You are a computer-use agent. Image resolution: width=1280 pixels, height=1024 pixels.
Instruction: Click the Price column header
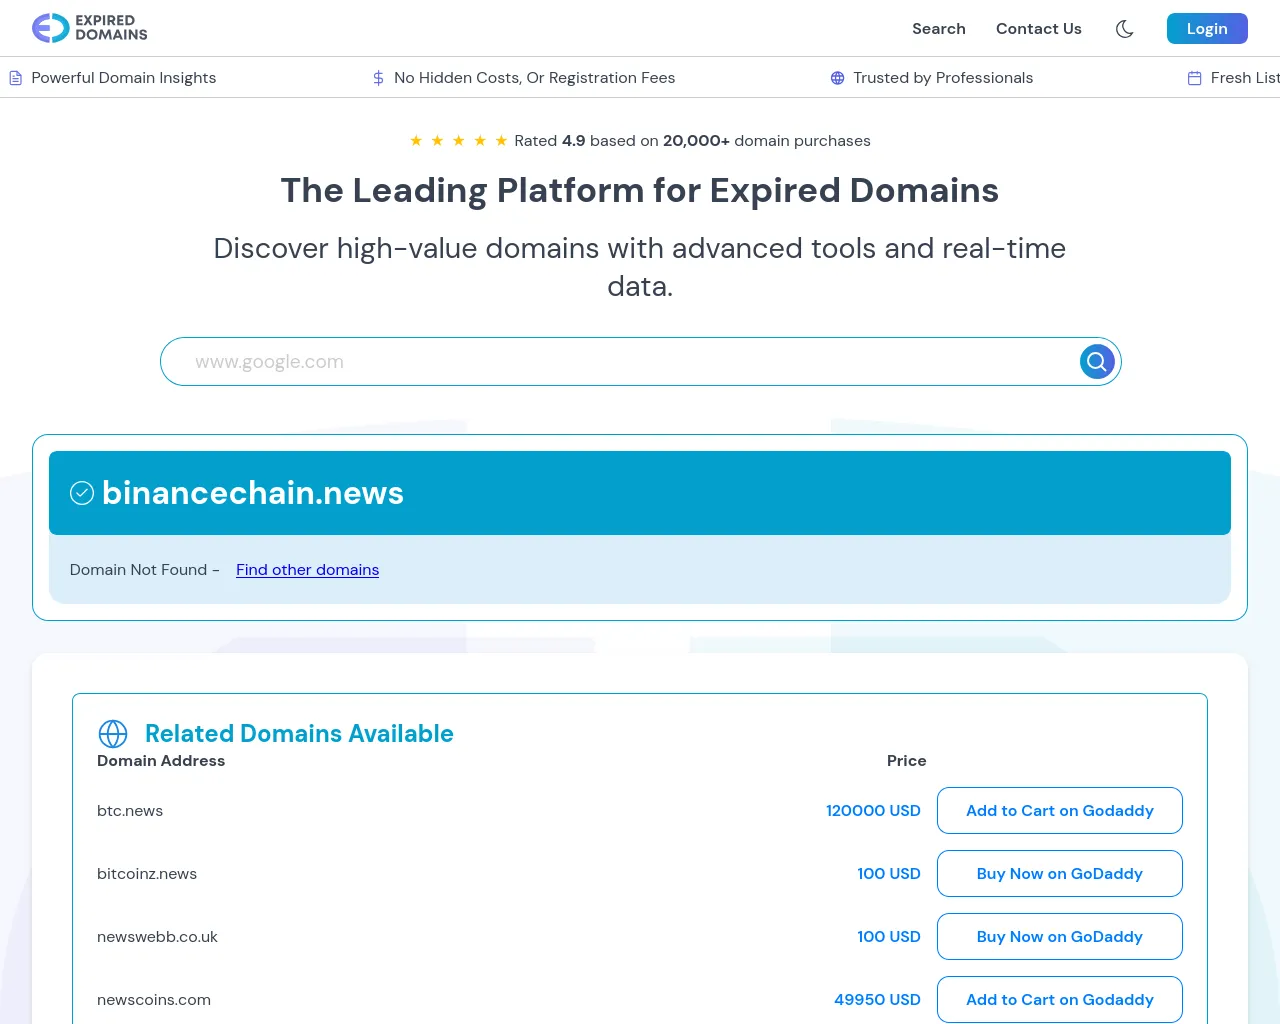pos(907,761)
